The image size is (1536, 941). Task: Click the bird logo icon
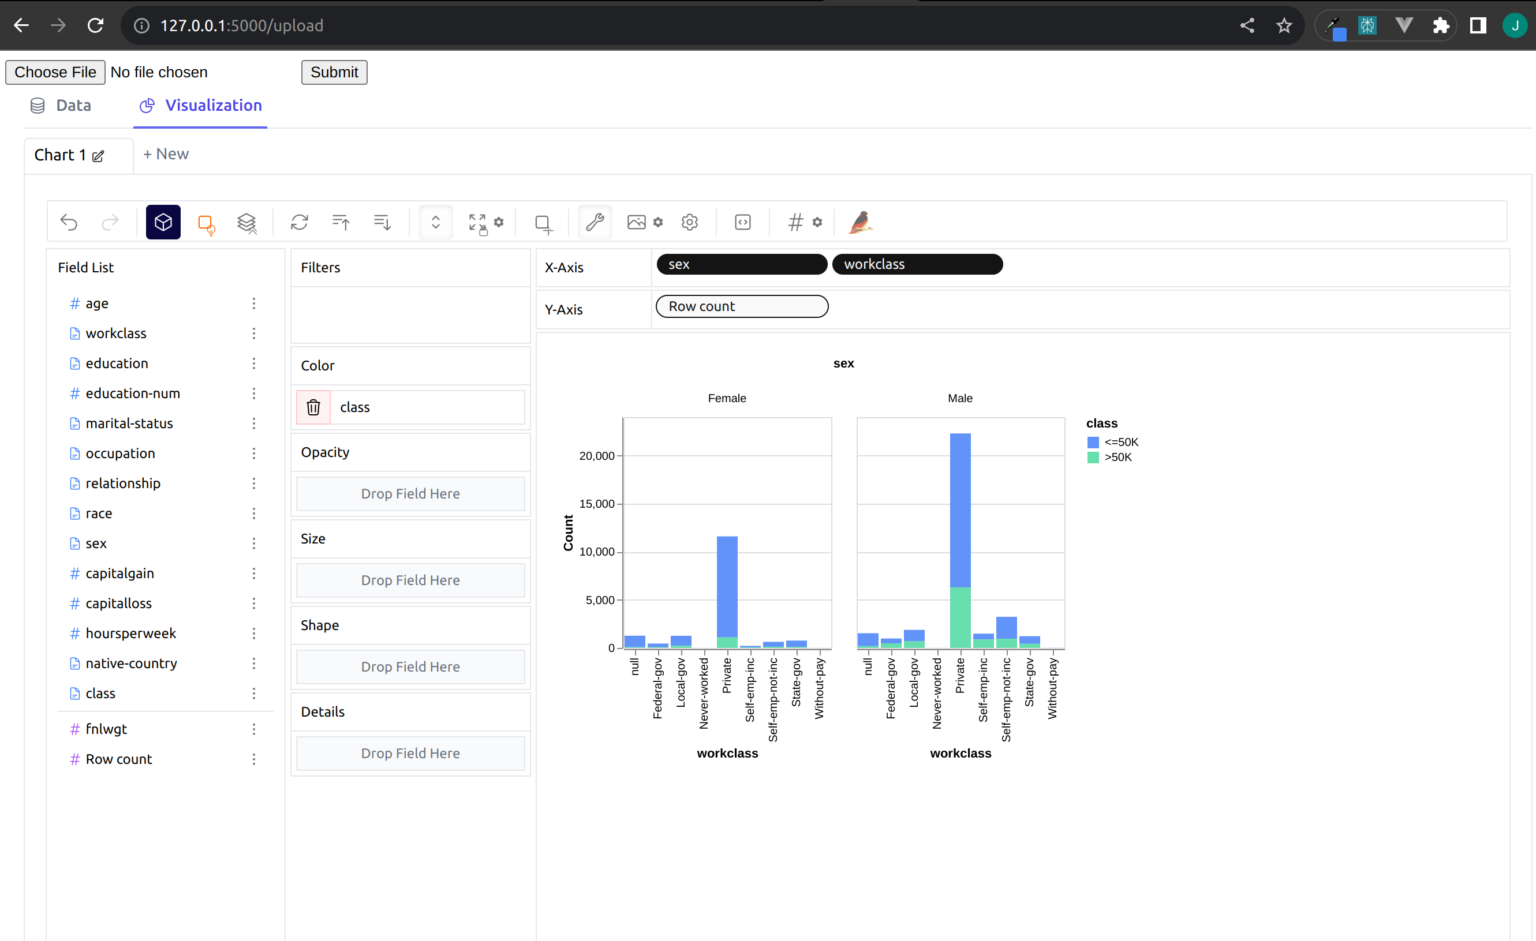point(860,222)
